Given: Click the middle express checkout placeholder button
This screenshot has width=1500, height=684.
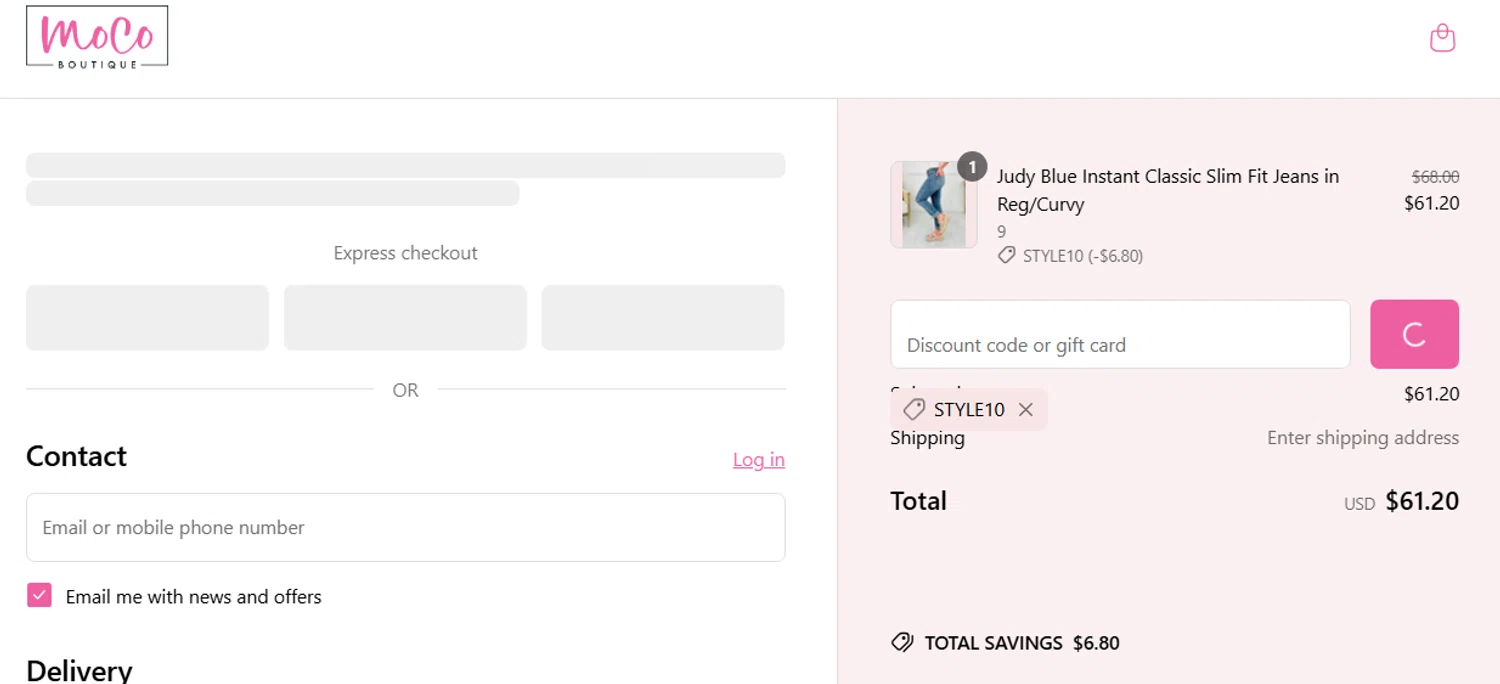Looking at the screenshot, I should pyautogui.click(x=405, y=318).
